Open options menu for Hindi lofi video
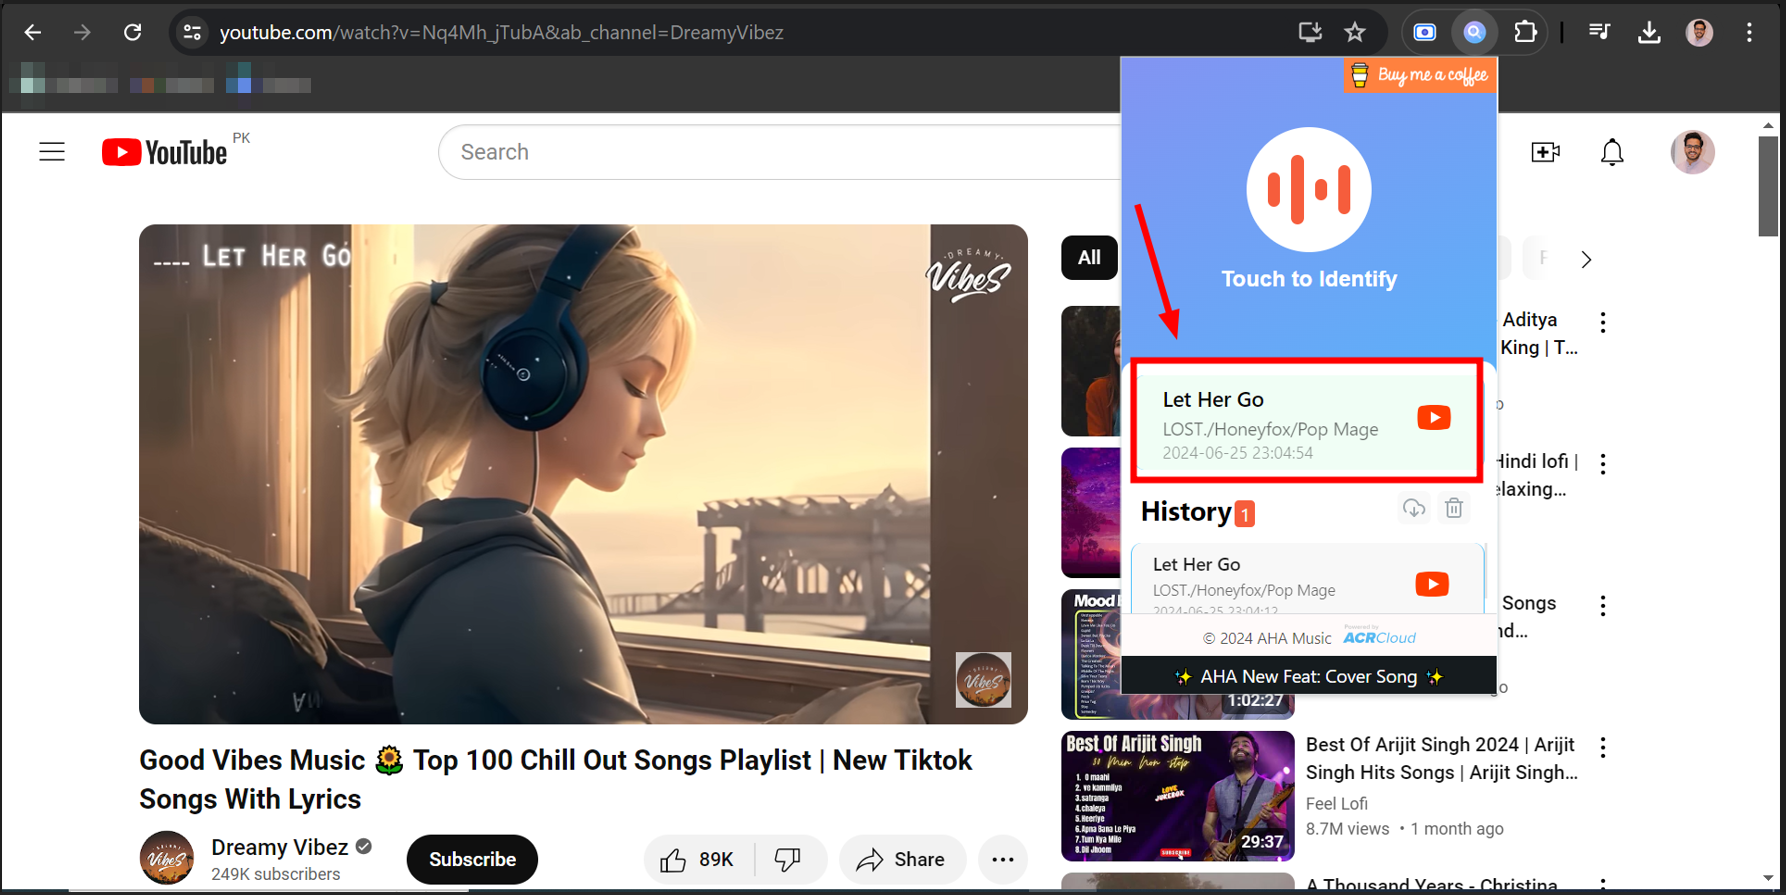This screenshot has height=895, width=1786. [x=1603, y=464]
